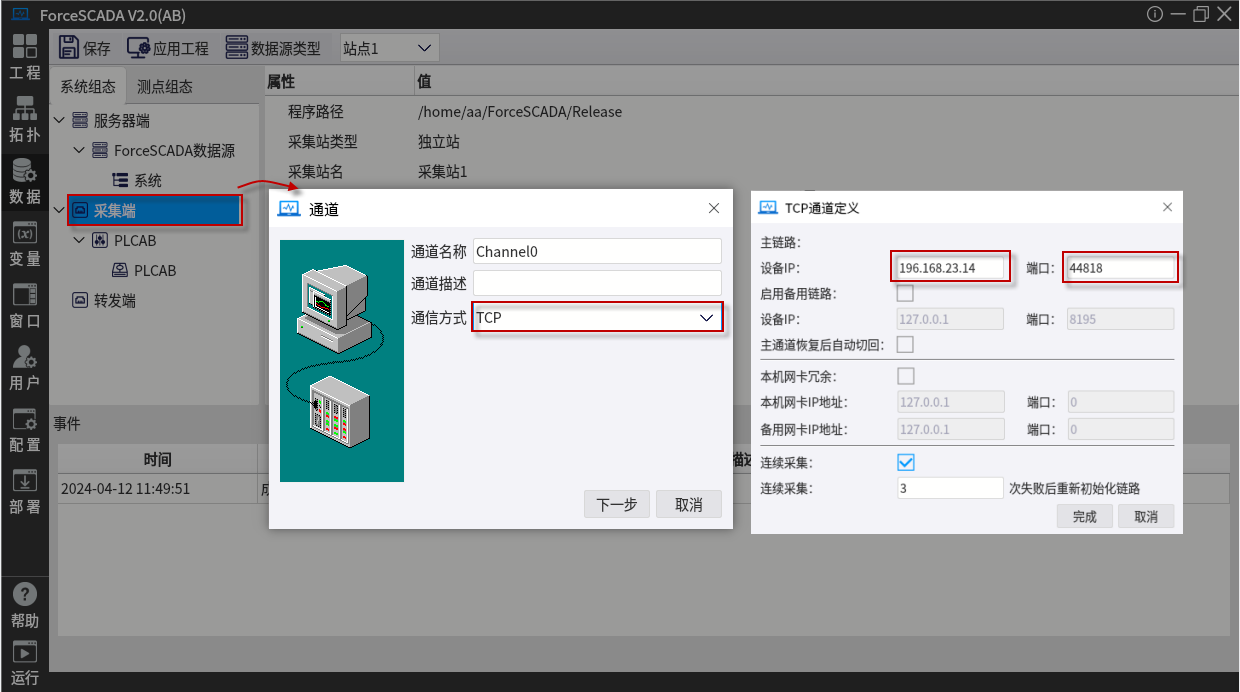Collapse the ForceSCADA数据源 tree node
This screenshot has height=692, width=1240.
(x=80, y=151)
